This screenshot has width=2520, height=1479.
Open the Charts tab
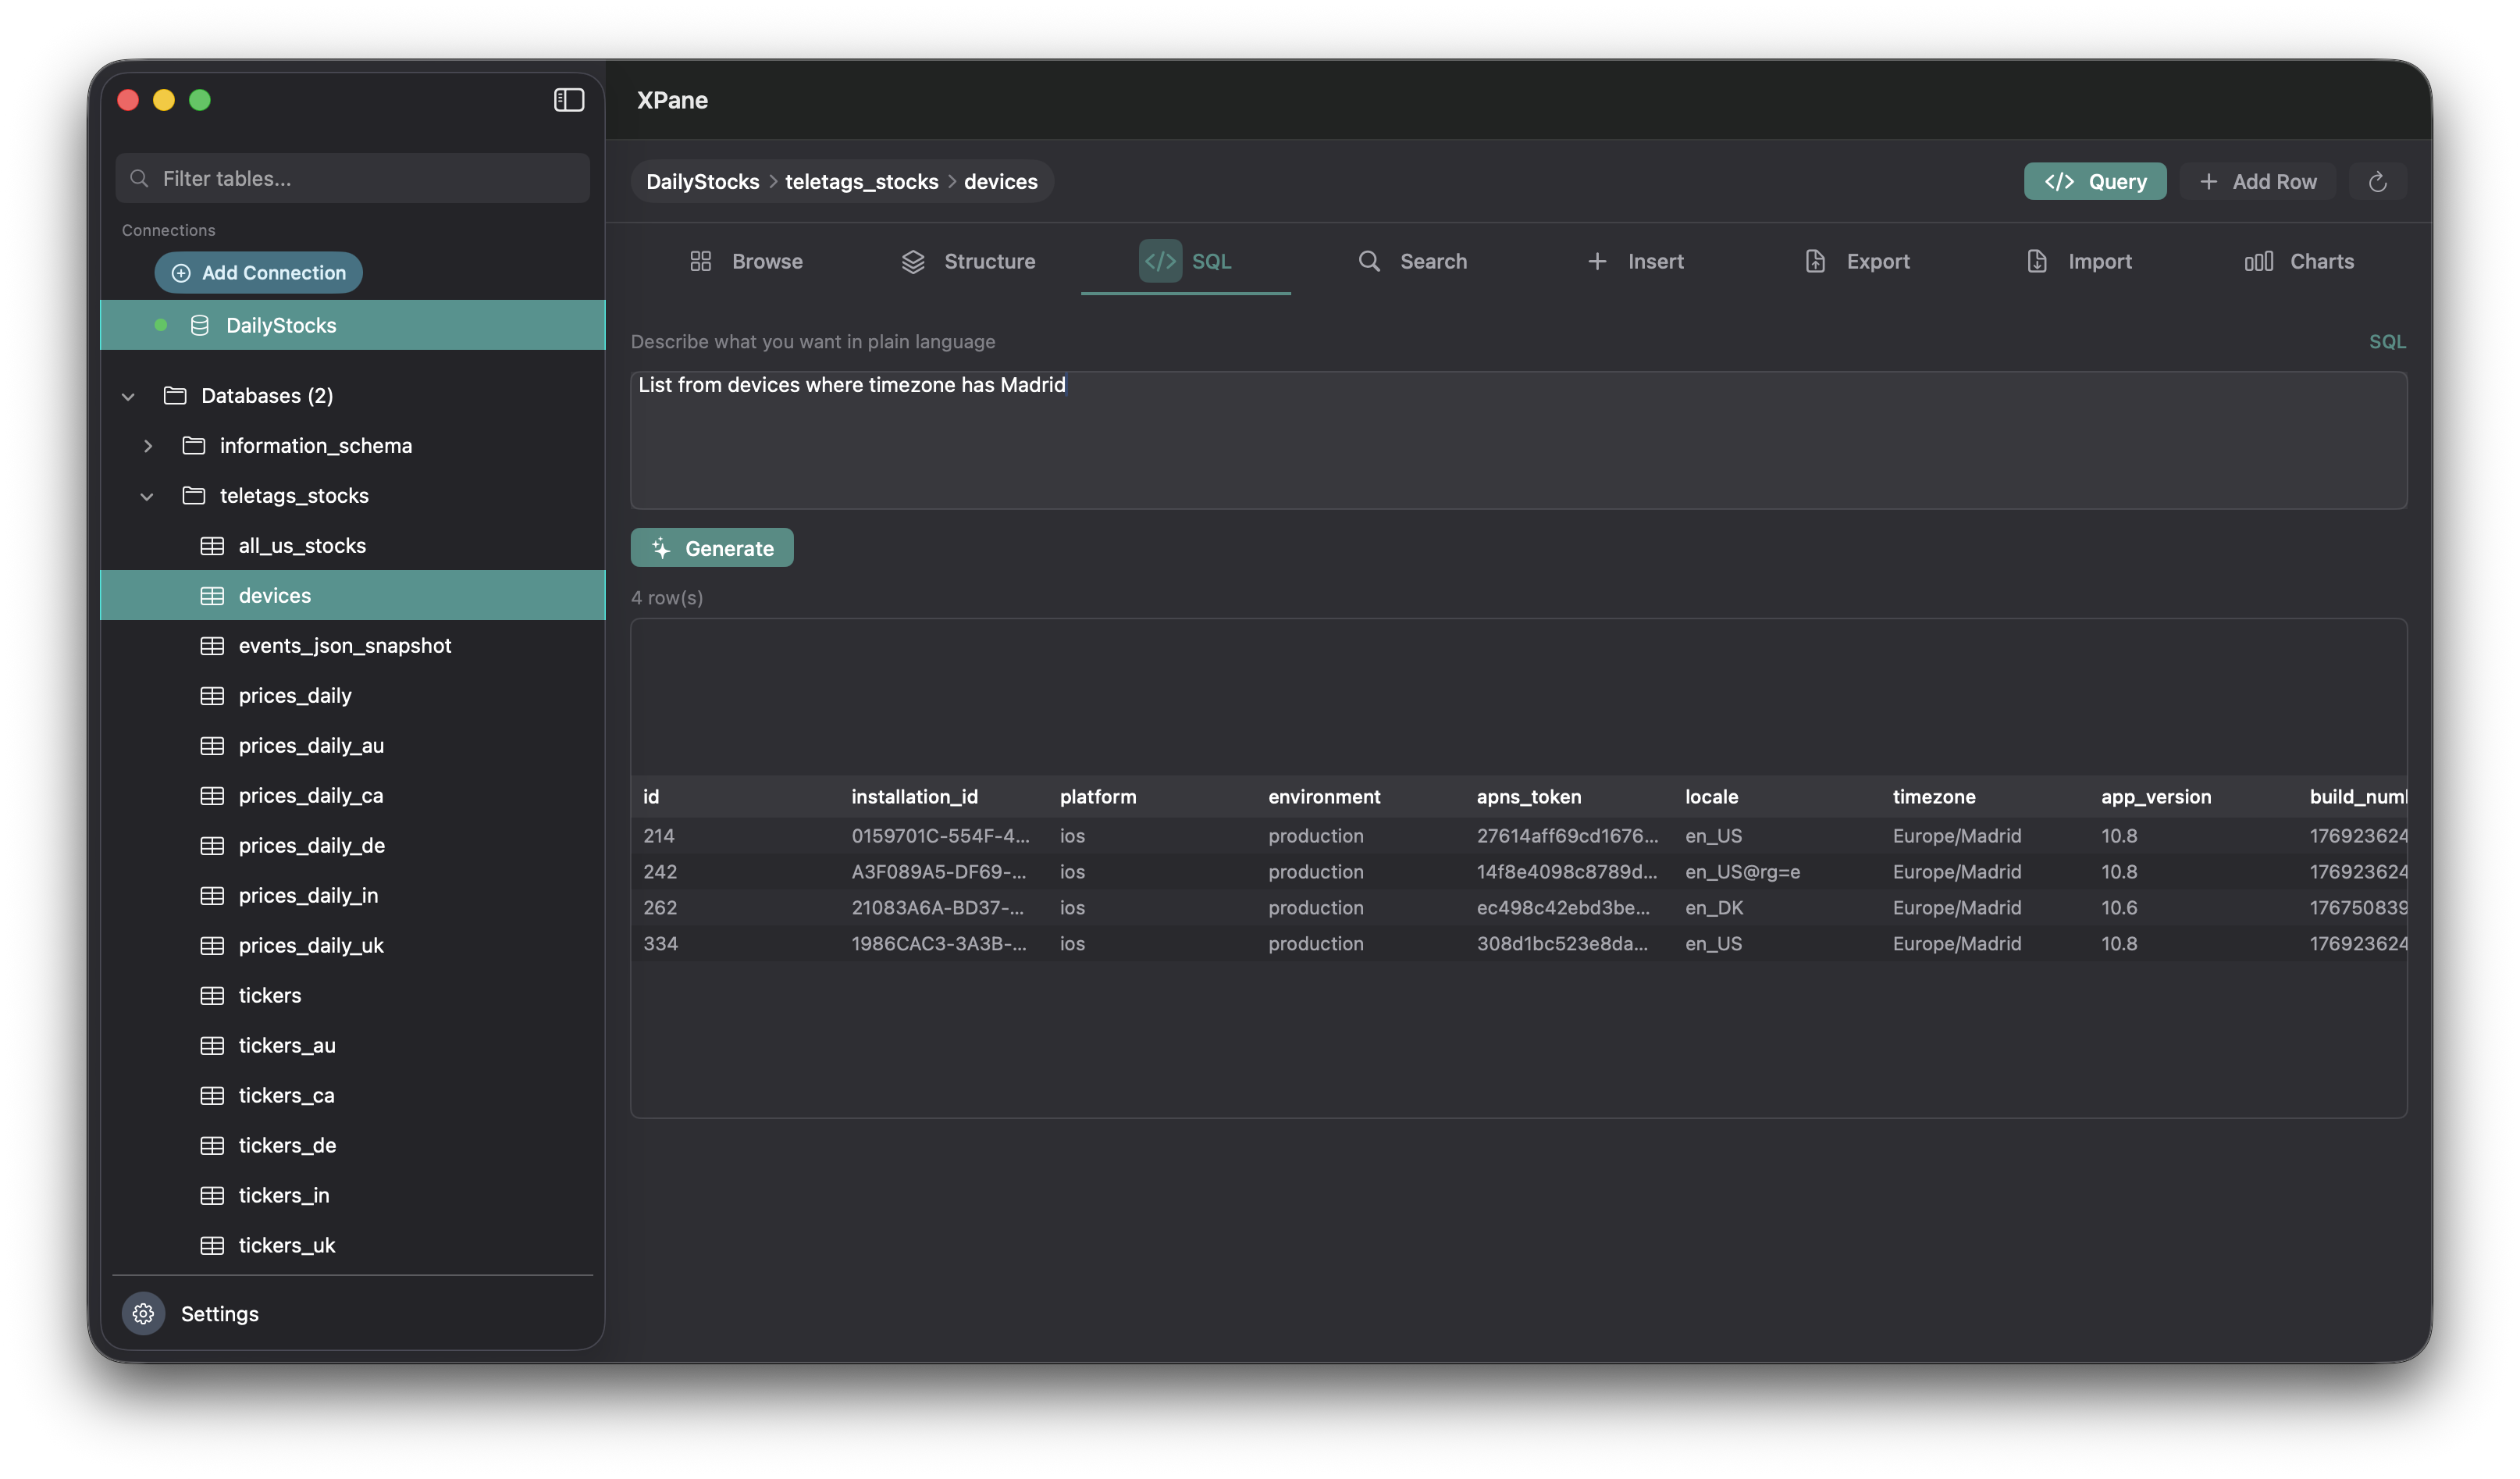[x=2299, y=261]
